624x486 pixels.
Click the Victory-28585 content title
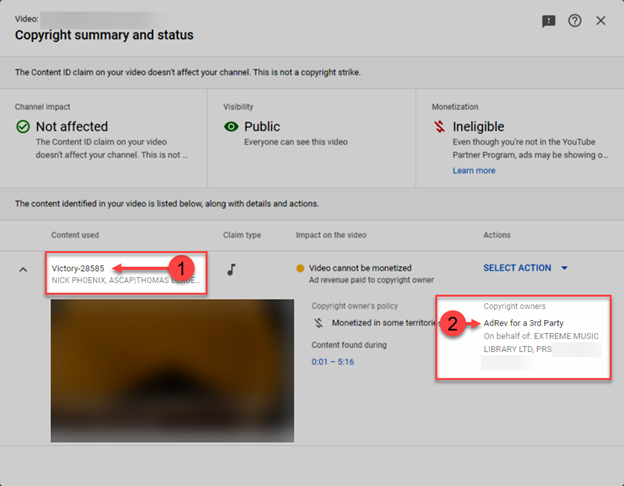pos(78,268)
